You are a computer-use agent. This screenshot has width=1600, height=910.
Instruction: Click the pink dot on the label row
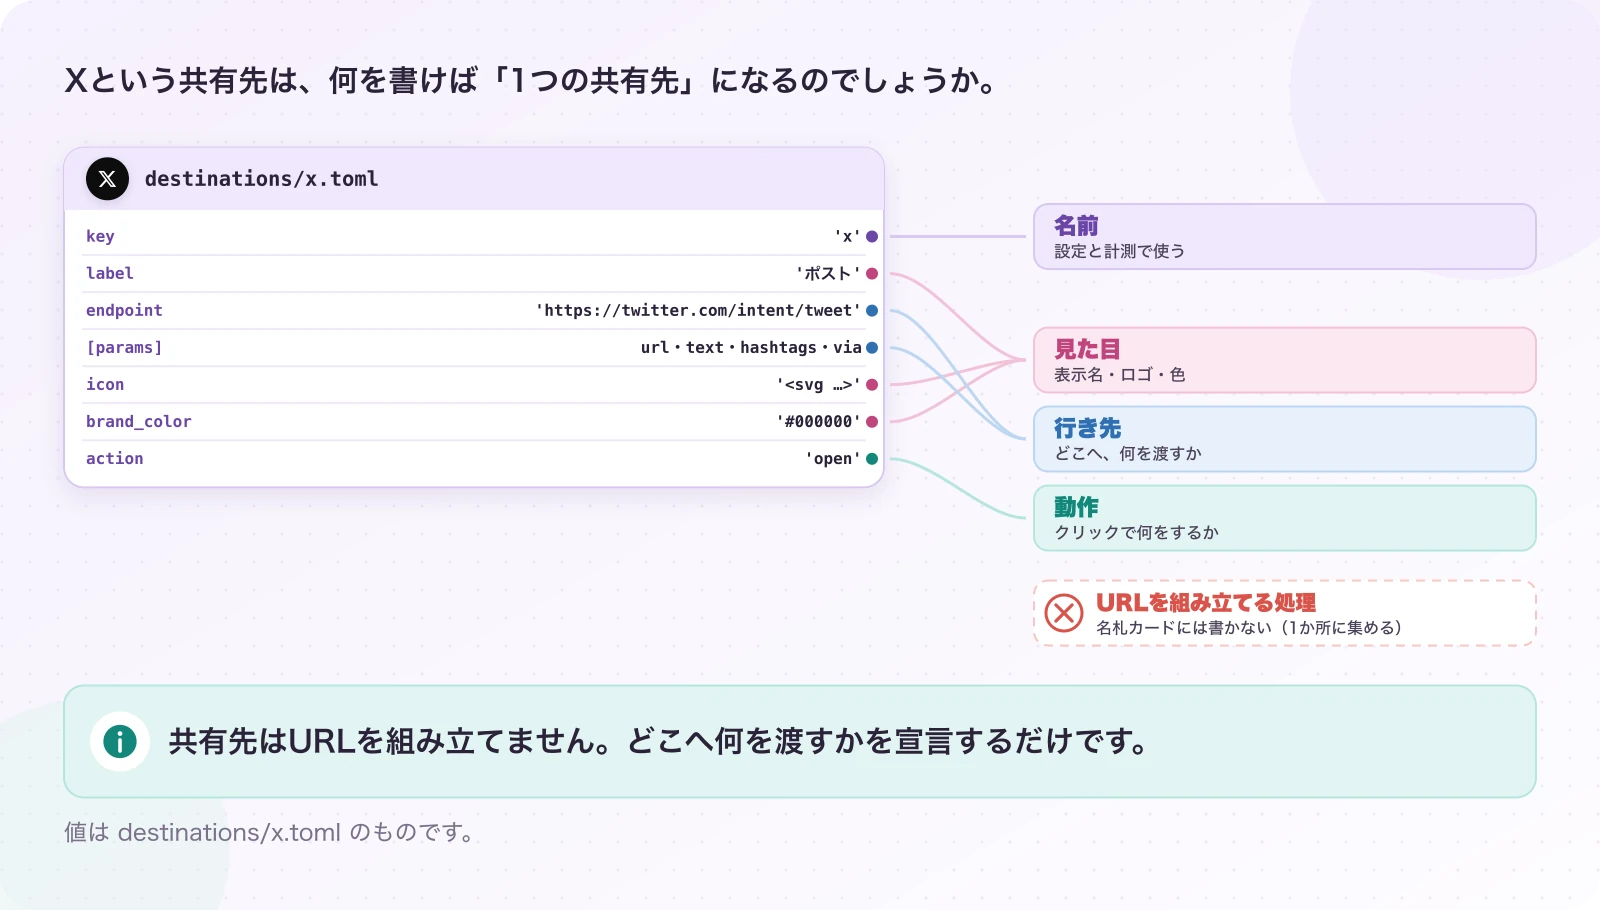(872, 274)
